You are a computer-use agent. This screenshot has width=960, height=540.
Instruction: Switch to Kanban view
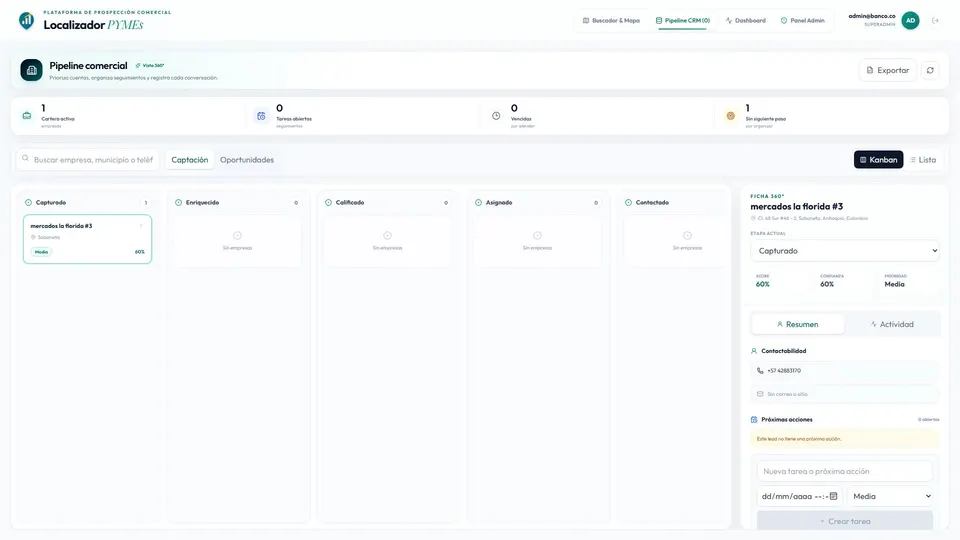pyautogui.click(x=878, y=160)
